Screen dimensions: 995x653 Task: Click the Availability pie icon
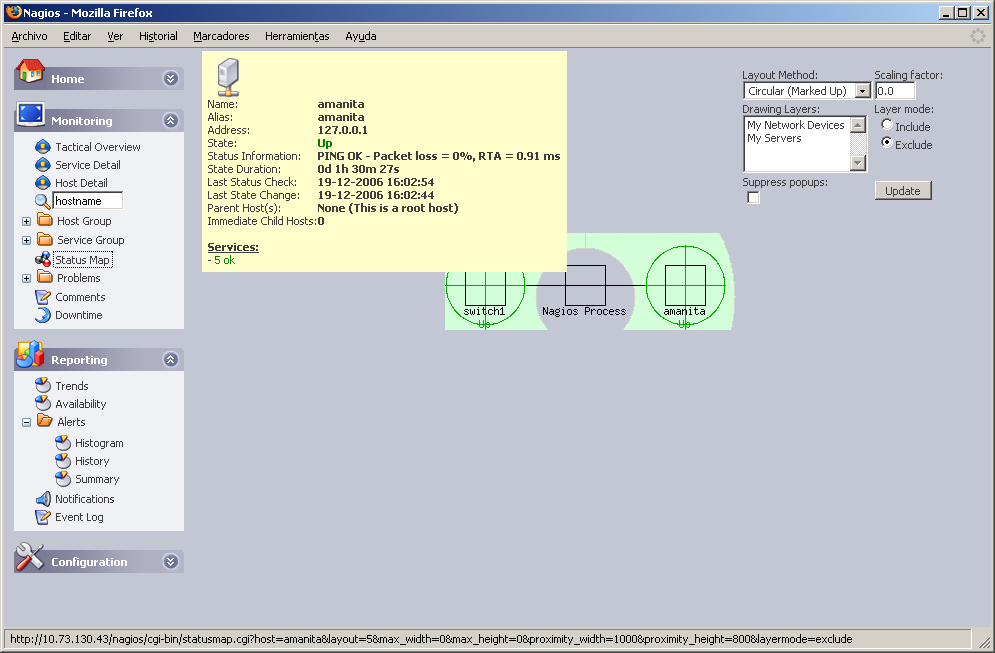point(43,404)
